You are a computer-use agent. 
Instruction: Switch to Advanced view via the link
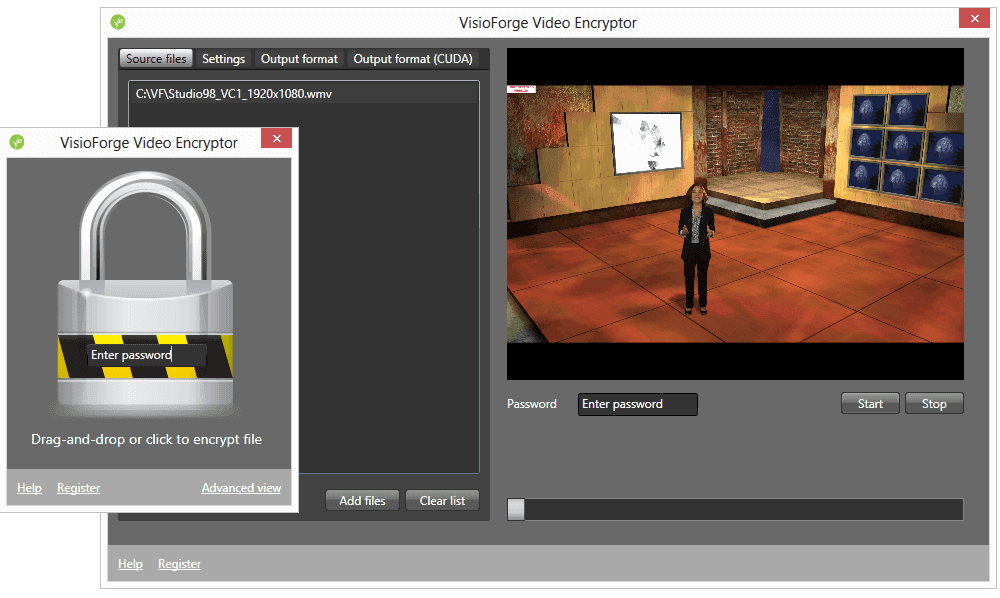pyautogui.click(x=241, y=488)
